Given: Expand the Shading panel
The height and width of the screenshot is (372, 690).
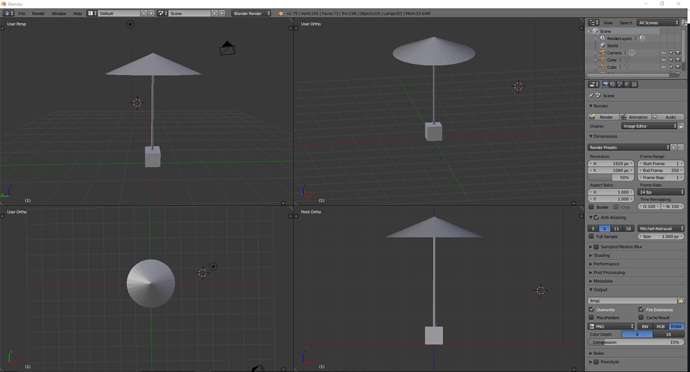Looking at the screenshot, I should pyautogui.click(x=601, y=255).
